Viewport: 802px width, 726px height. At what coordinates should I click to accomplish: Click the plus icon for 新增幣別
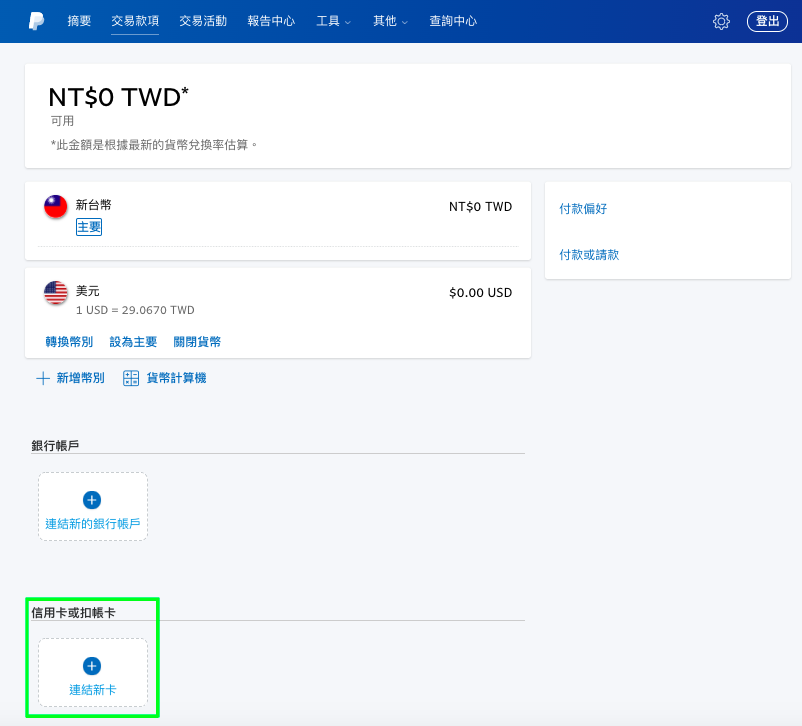43,378
